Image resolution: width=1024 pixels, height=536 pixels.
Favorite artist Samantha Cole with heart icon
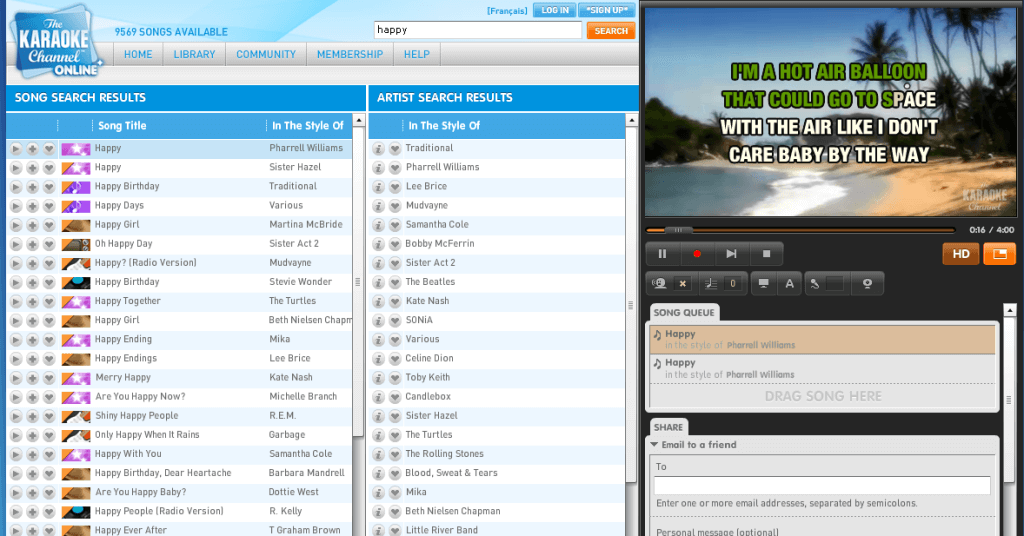tap(394, 225)
